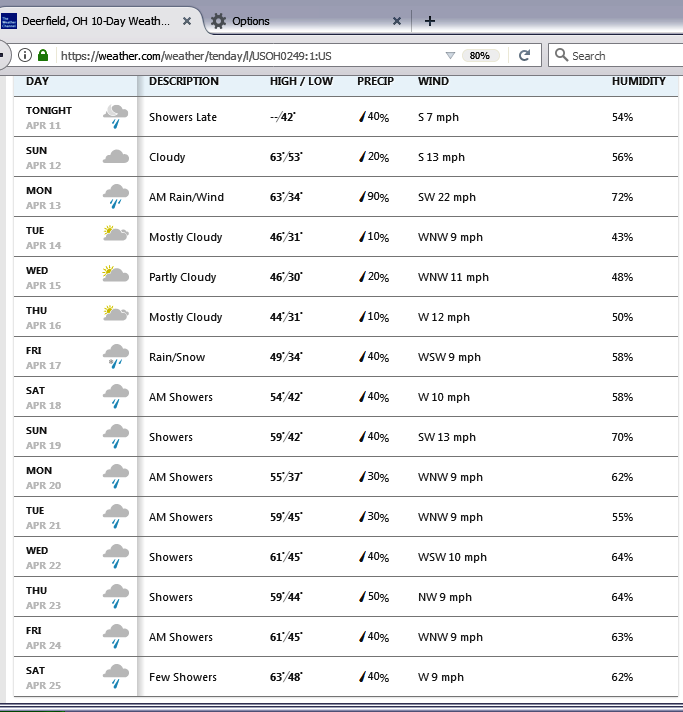Click the 'Few Showers' description
The width and height of the screenshot is (683, 712).
183,677
